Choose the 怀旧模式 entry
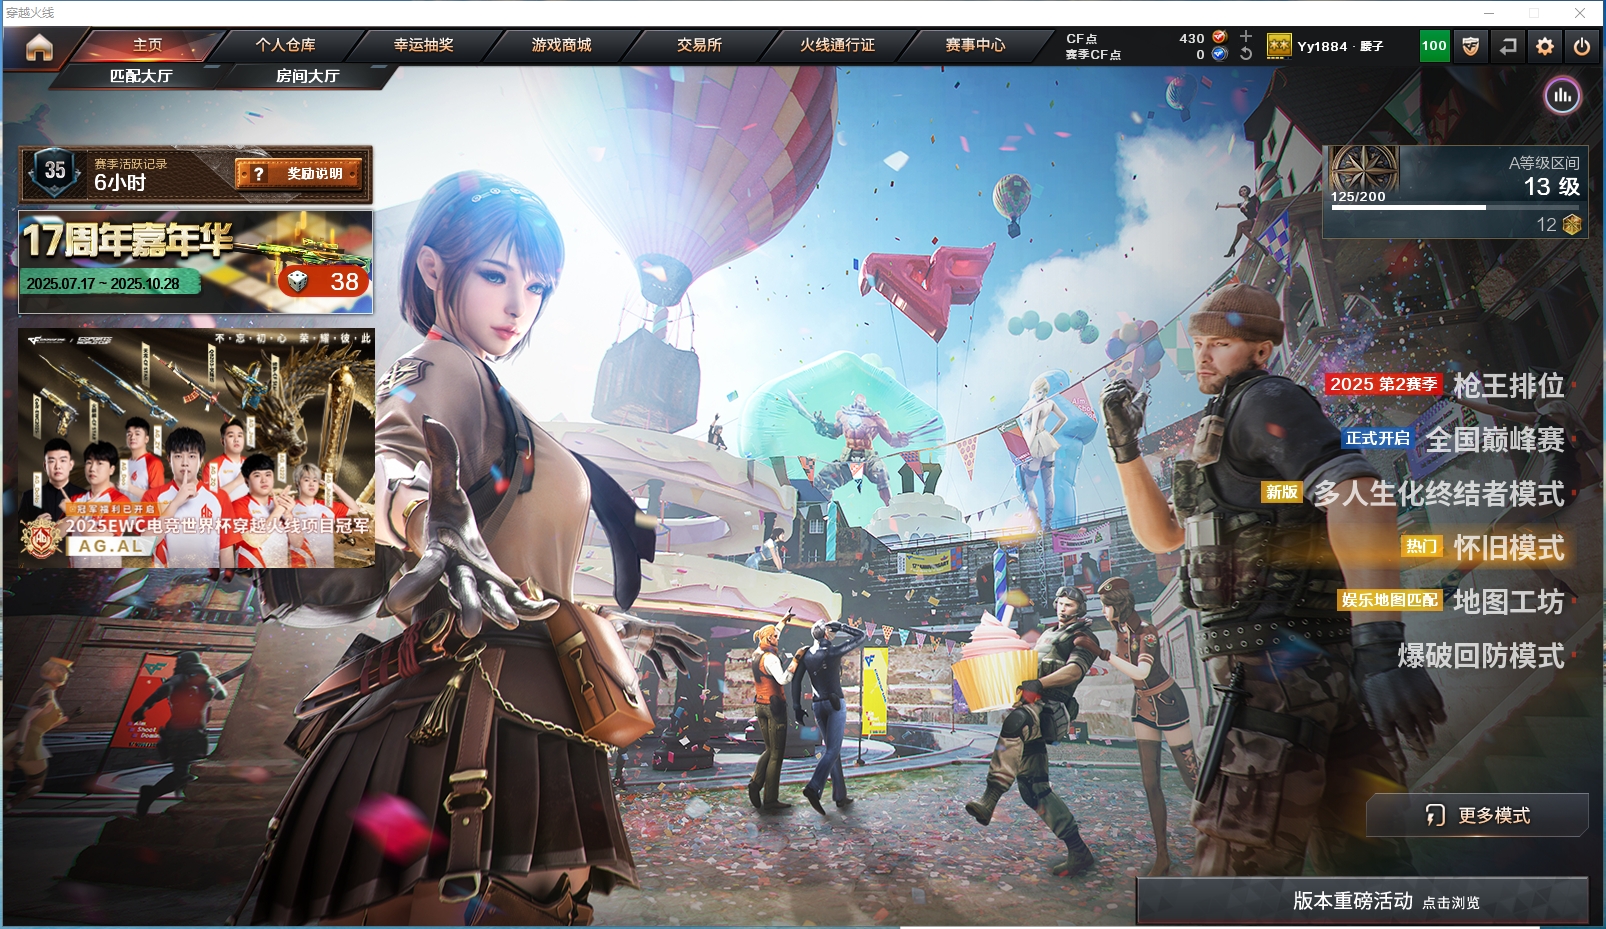1606x929 pixels. tap(1508, 548)
